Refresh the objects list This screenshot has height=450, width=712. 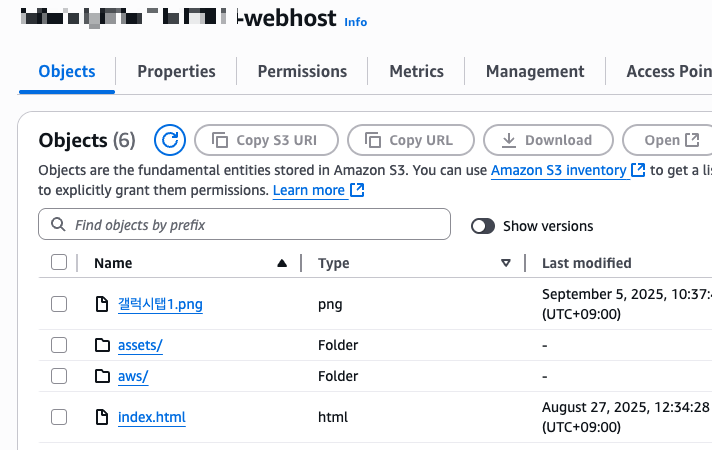pyautogui.click(x=170, y=140)
